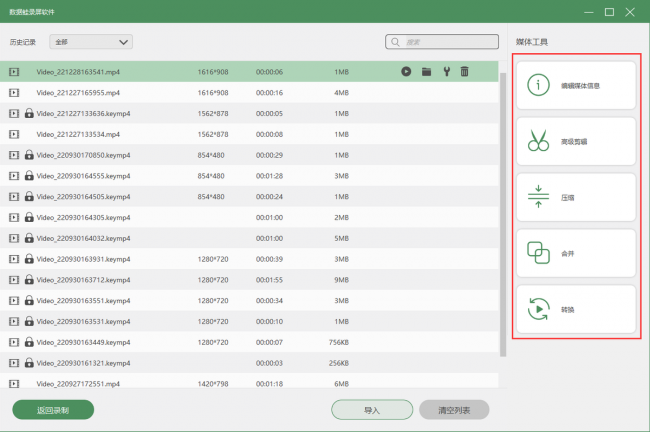The width and height of the screenshot is (650, 432).
Task: Select the file name Video_220930163712.keymp4
Action: pyautogui.click(x=83, y=280)
